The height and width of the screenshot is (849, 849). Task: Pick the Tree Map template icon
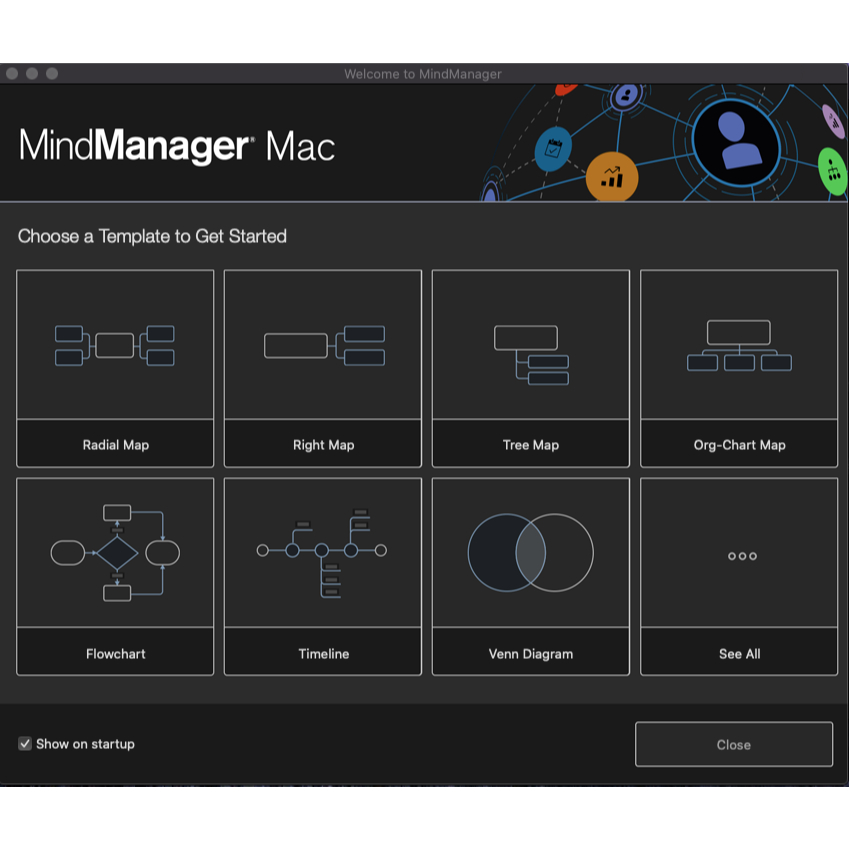531,354
